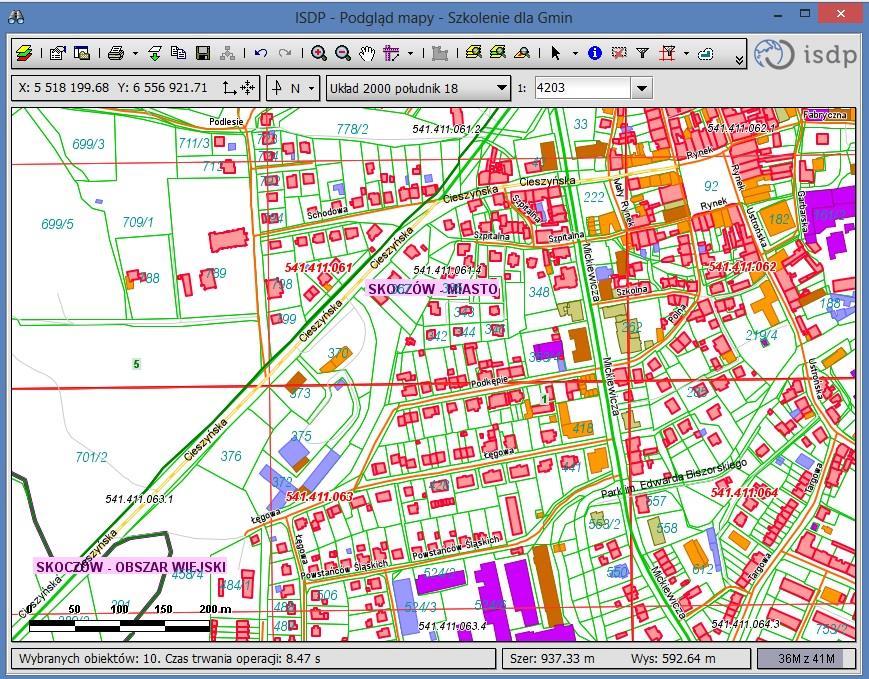Select the measure ruler tool
This screenshot has width=869, height=679.
click(391, 53)
